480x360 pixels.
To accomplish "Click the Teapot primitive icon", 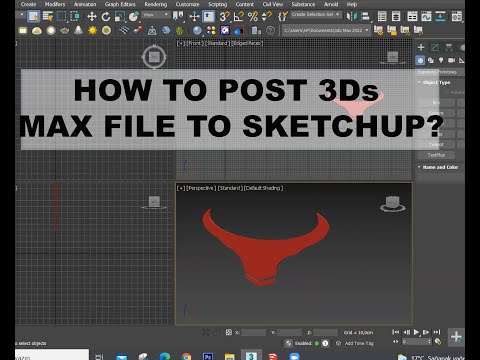I will pos(65,31).
